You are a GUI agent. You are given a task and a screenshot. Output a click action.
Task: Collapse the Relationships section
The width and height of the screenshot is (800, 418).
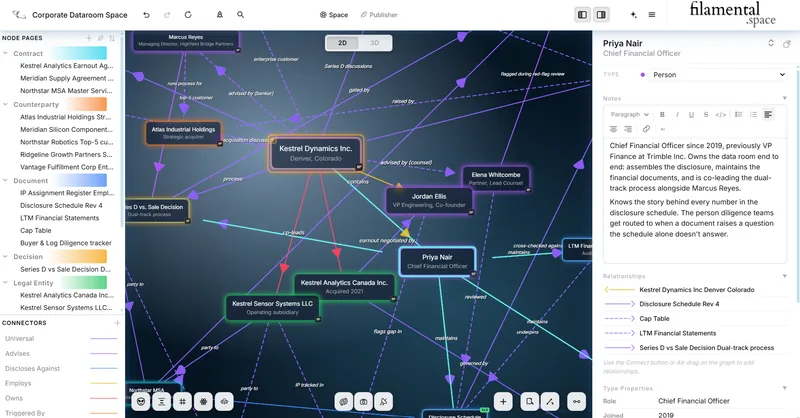pos(785,276)
